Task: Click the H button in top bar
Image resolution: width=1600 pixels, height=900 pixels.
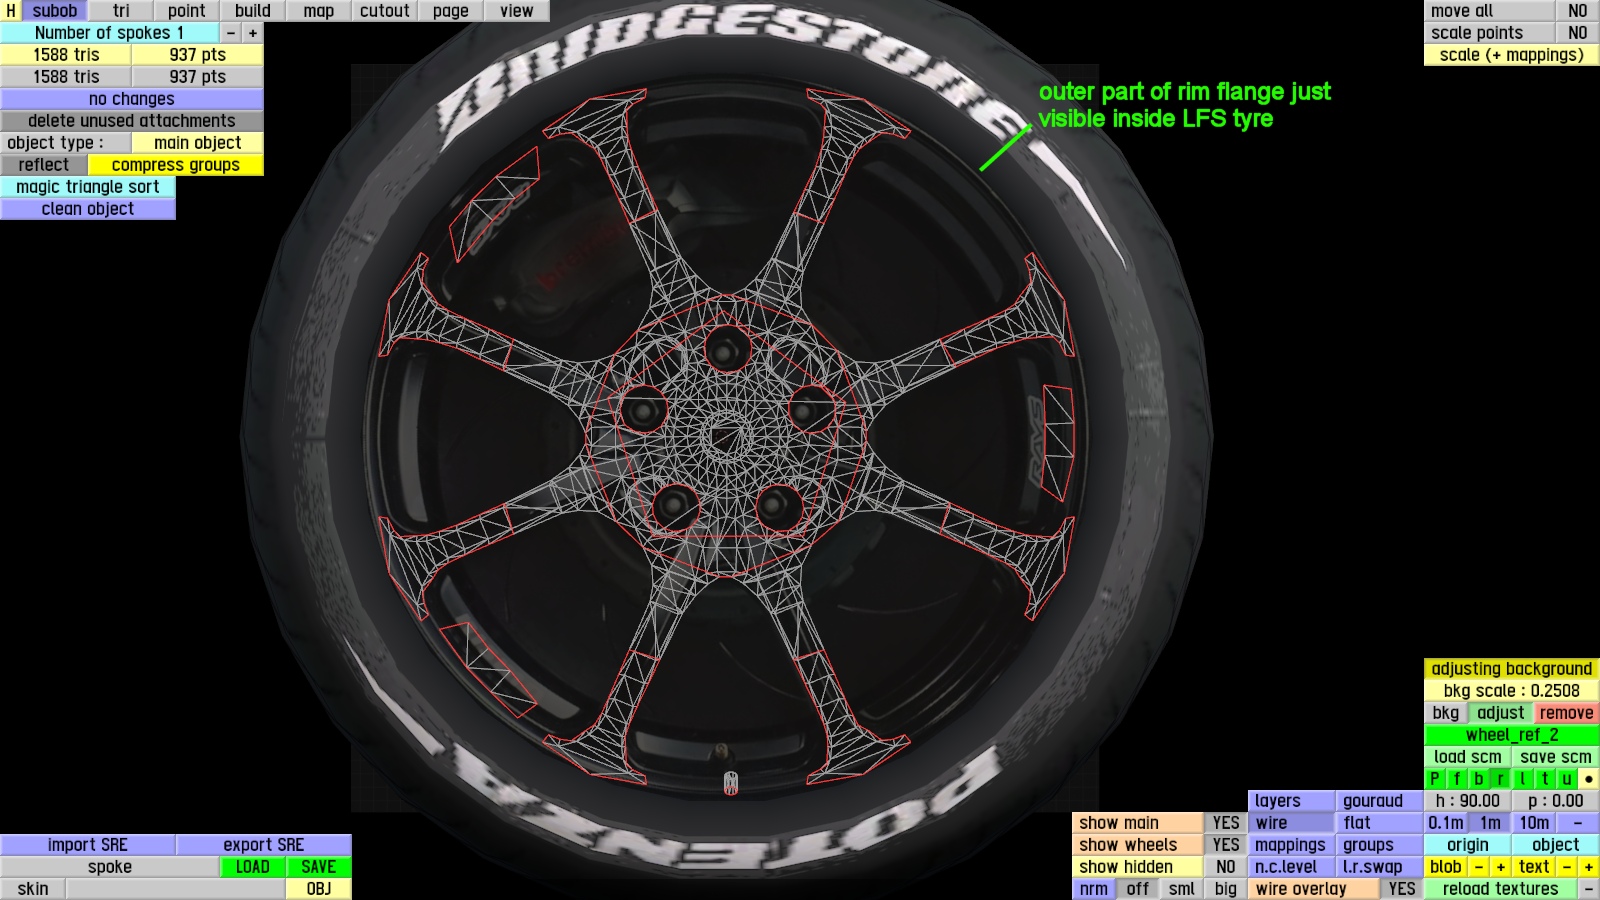Action: point(10,11)
